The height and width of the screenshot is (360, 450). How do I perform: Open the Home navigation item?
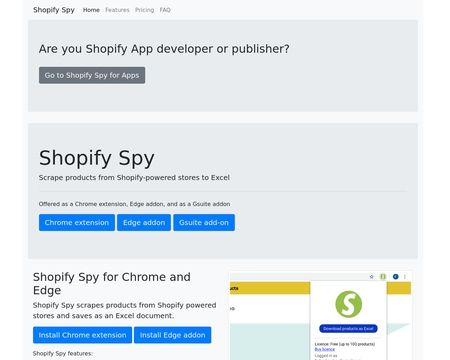[91, 10]
